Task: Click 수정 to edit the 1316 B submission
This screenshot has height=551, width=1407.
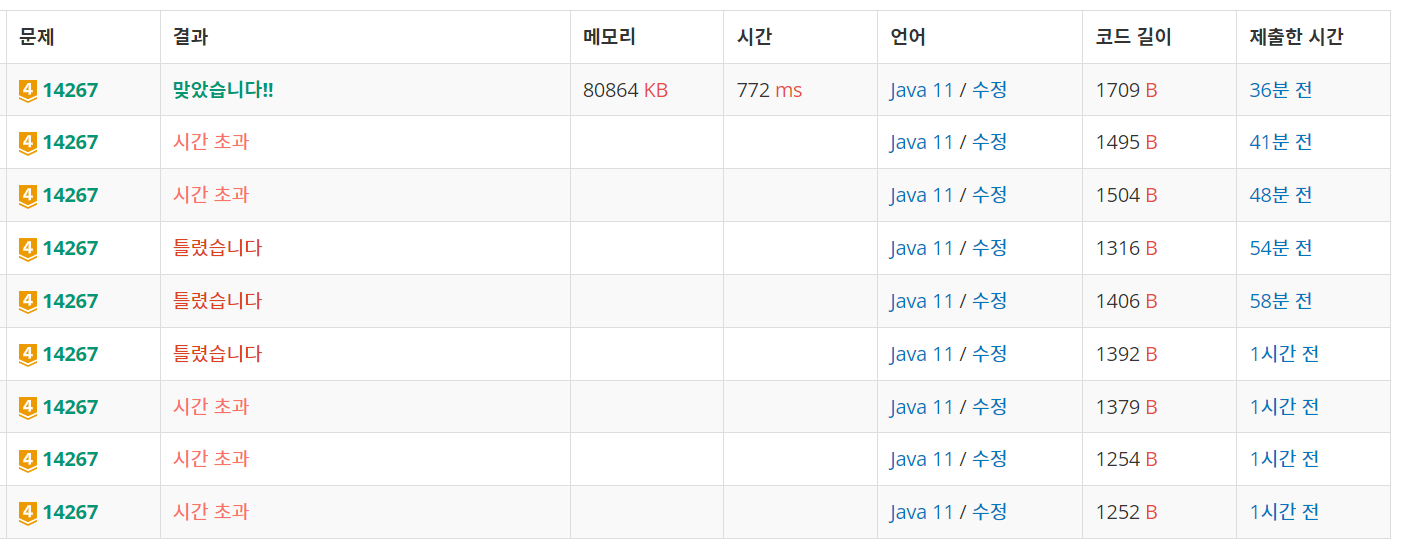Action: click(x=990, y=248)
